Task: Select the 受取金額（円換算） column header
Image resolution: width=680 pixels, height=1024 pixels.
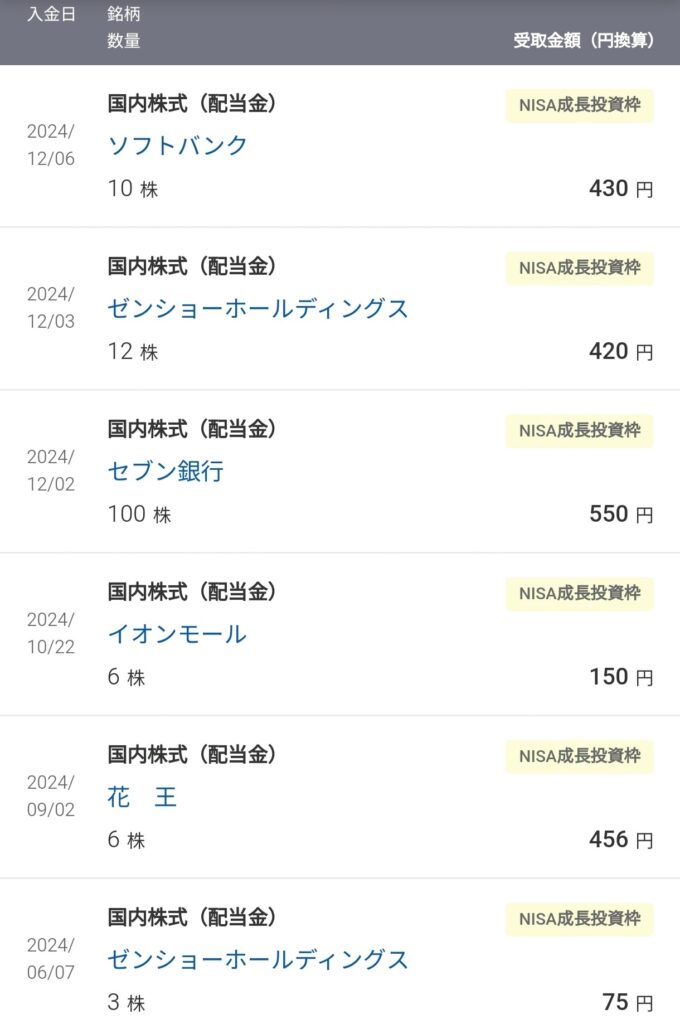Action: [583, 40]
